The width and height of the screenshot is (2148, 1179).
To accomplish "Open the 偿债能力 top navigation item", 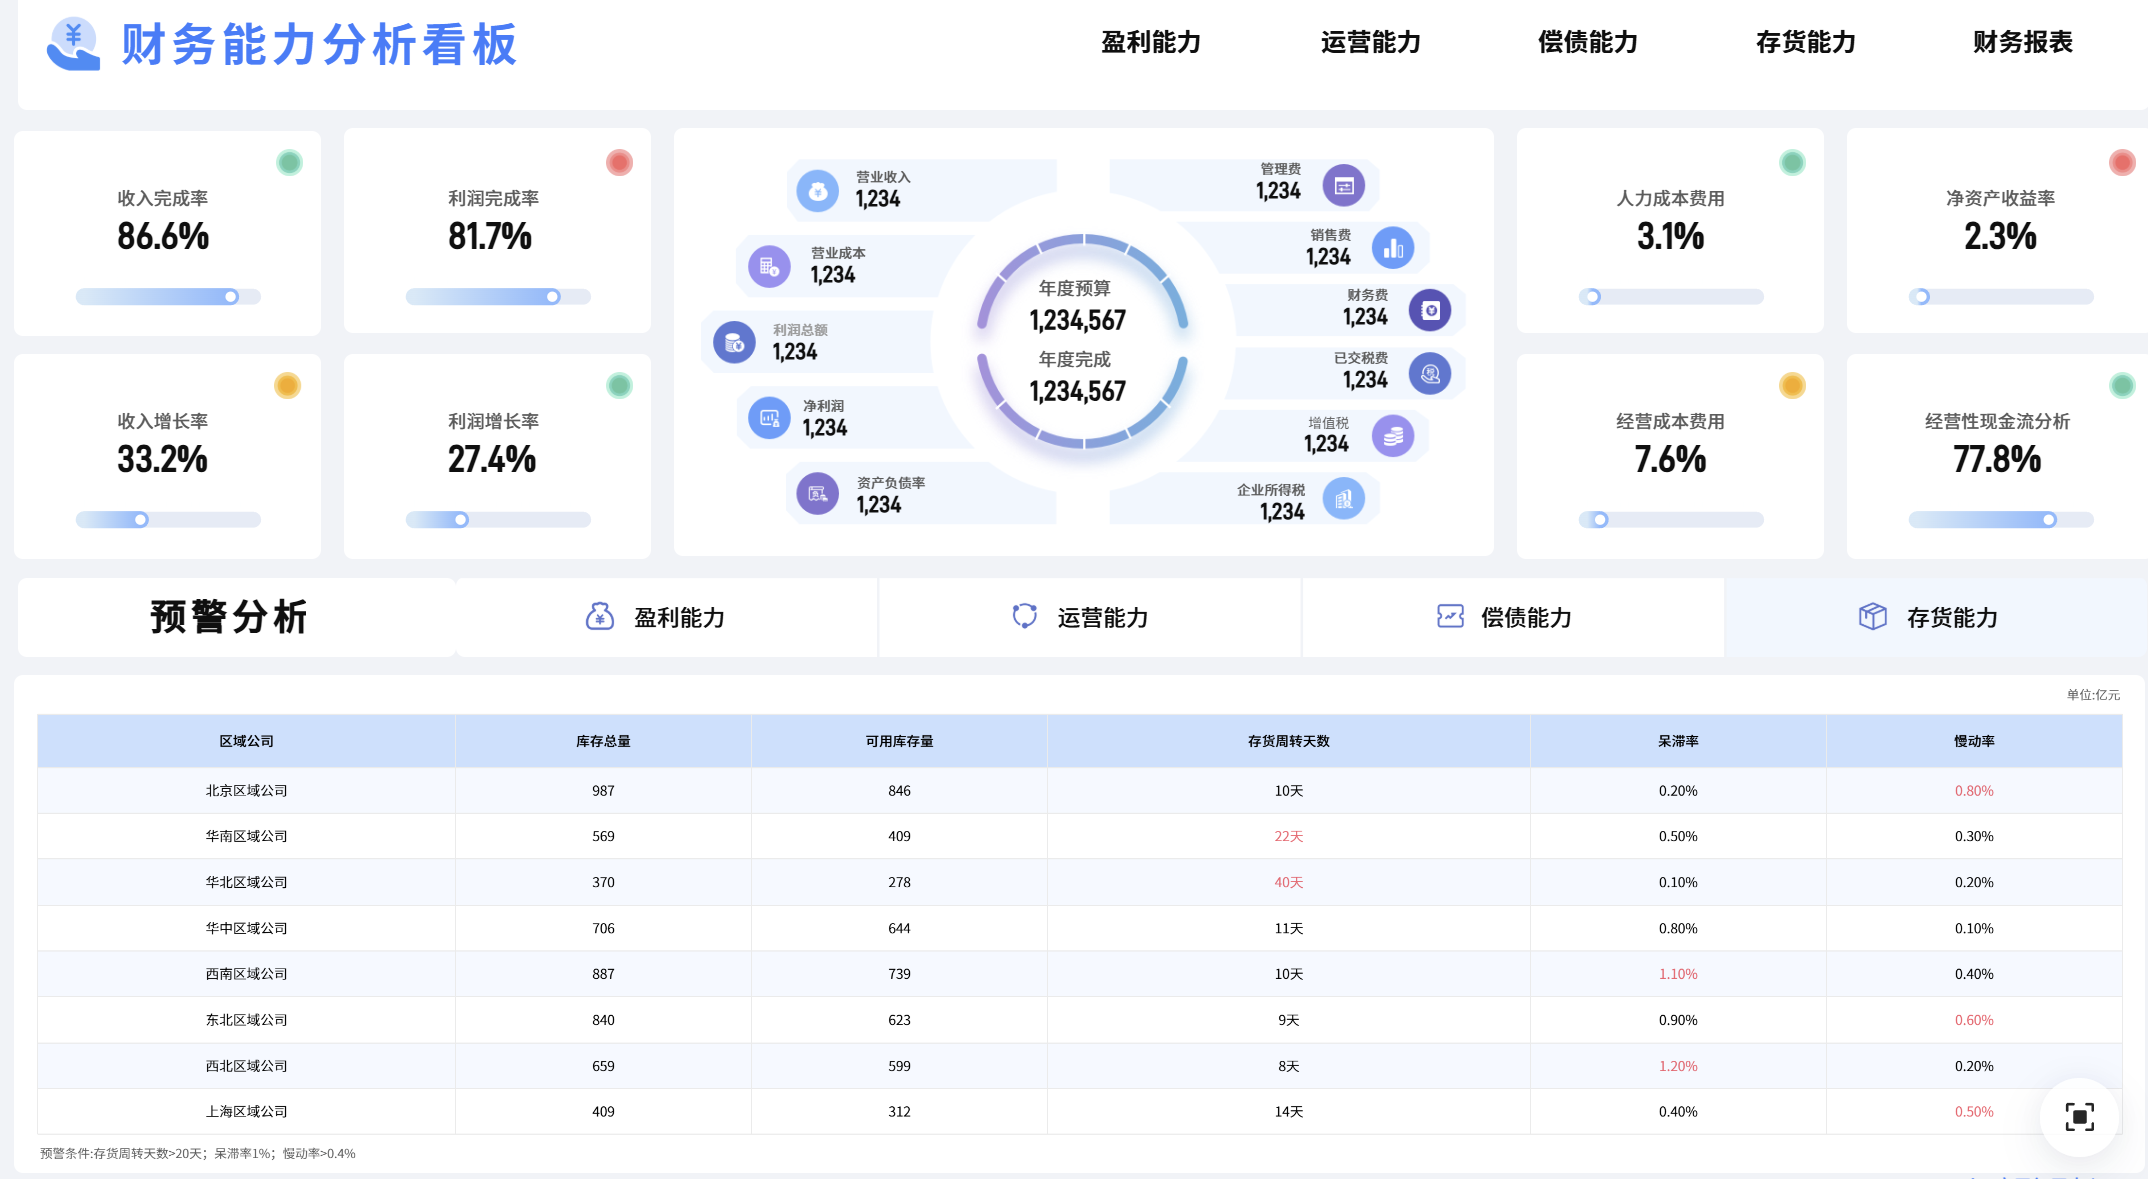I will click(x=1588, y=42).
